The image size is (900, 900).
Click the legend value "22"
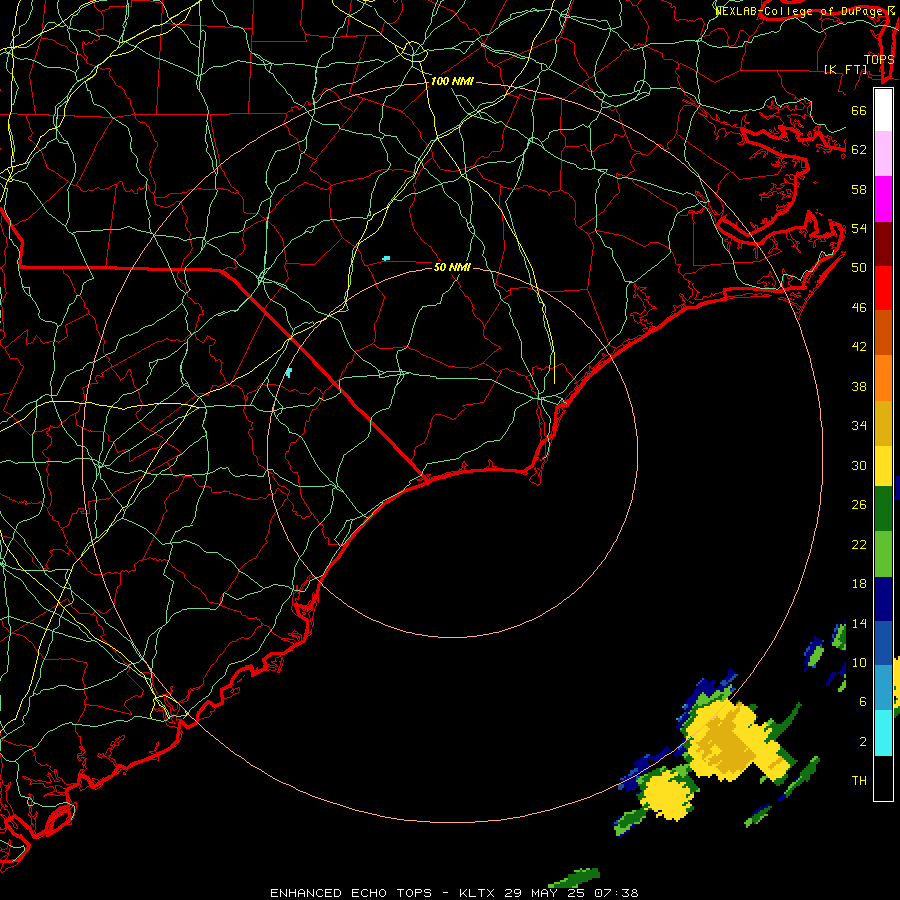click(x=859, y=544)
